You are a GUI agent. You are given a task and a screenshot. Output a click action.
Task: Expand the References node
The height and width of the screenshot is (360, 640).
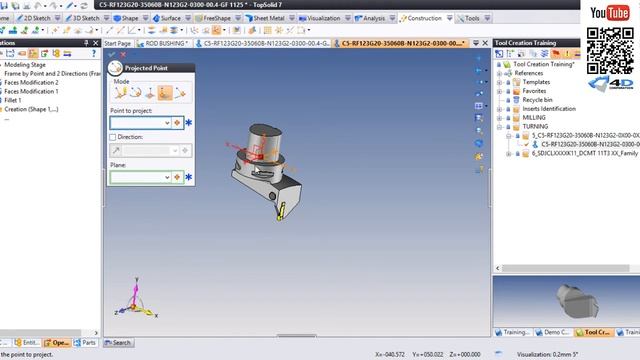tap(499, 73)
